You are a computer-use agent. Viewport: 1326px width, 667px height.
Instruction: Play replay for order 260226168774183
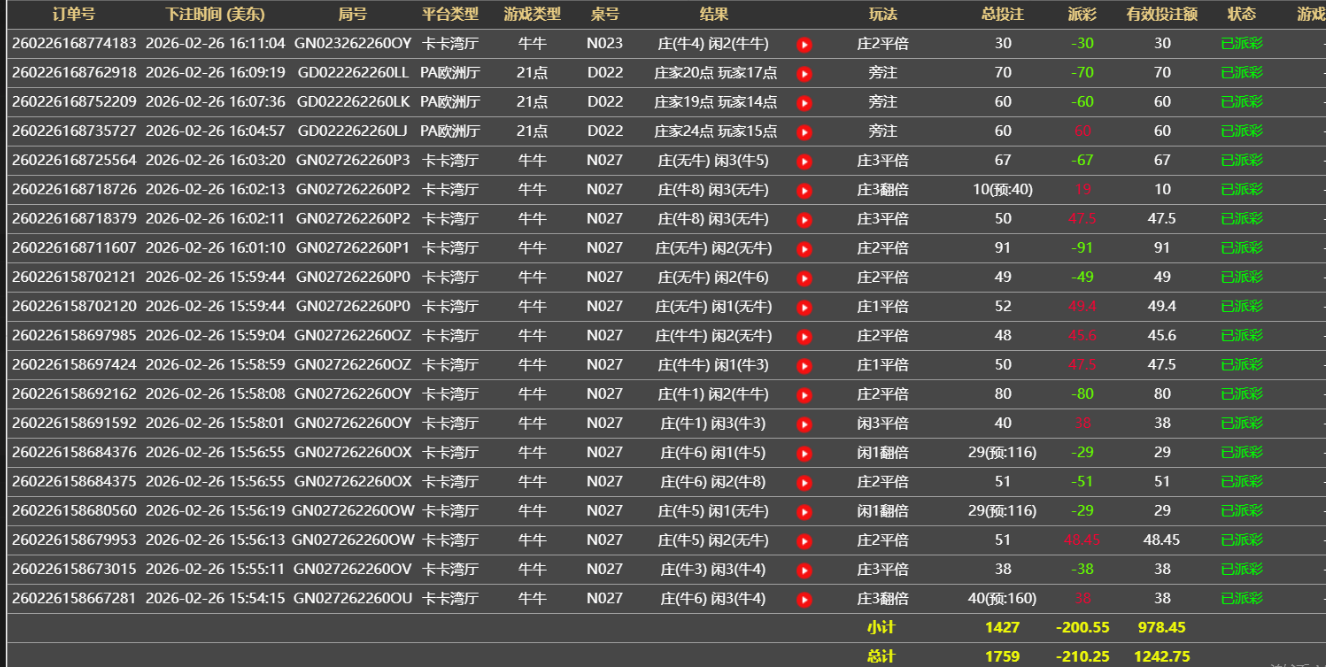pos(804,44)
